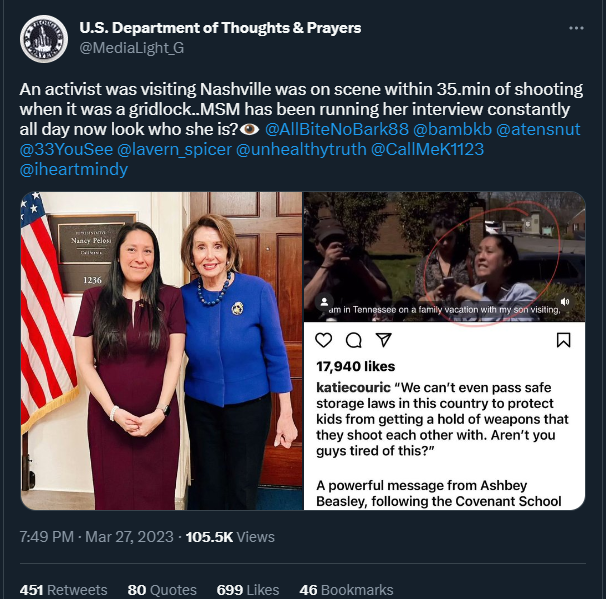This screenshot has height=599, width=606.
Task: Tap the bookmark save icon on Instagram post
Action: pos(563,340)
